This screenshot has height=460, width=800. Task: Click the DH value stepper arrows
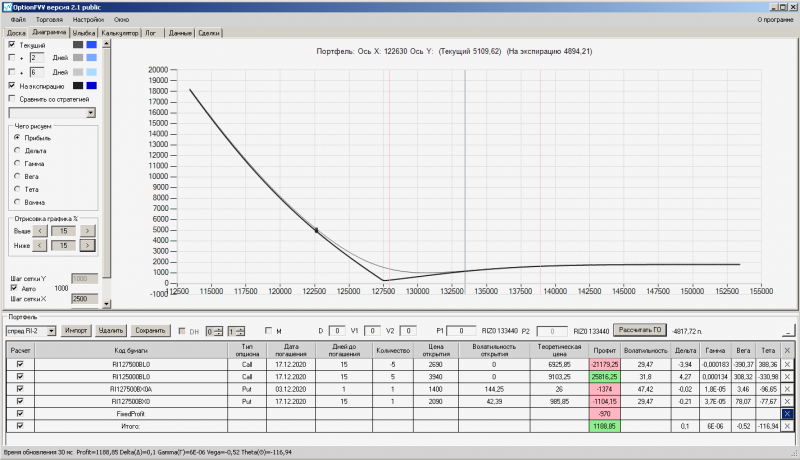click(x=218, y=331)
